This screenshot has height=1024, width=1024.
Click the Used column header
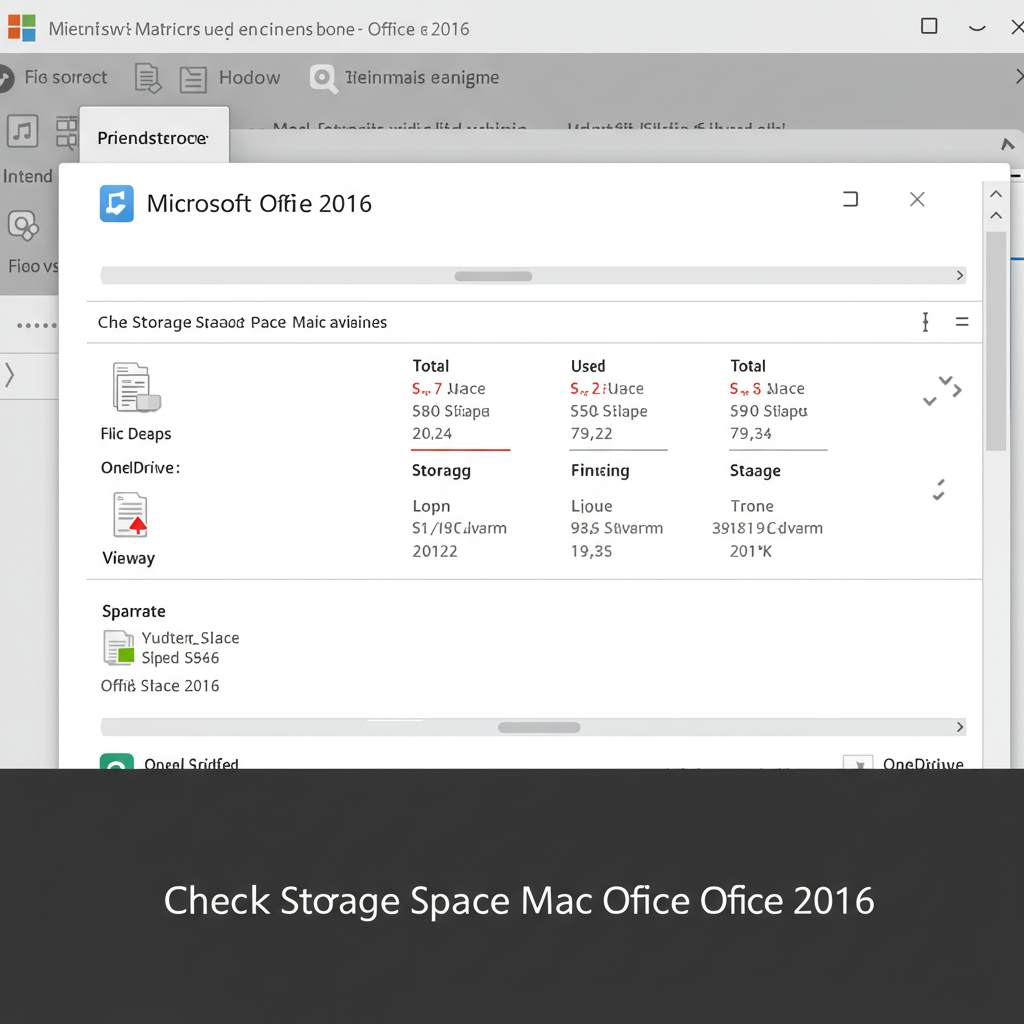(x=588, y=366)
